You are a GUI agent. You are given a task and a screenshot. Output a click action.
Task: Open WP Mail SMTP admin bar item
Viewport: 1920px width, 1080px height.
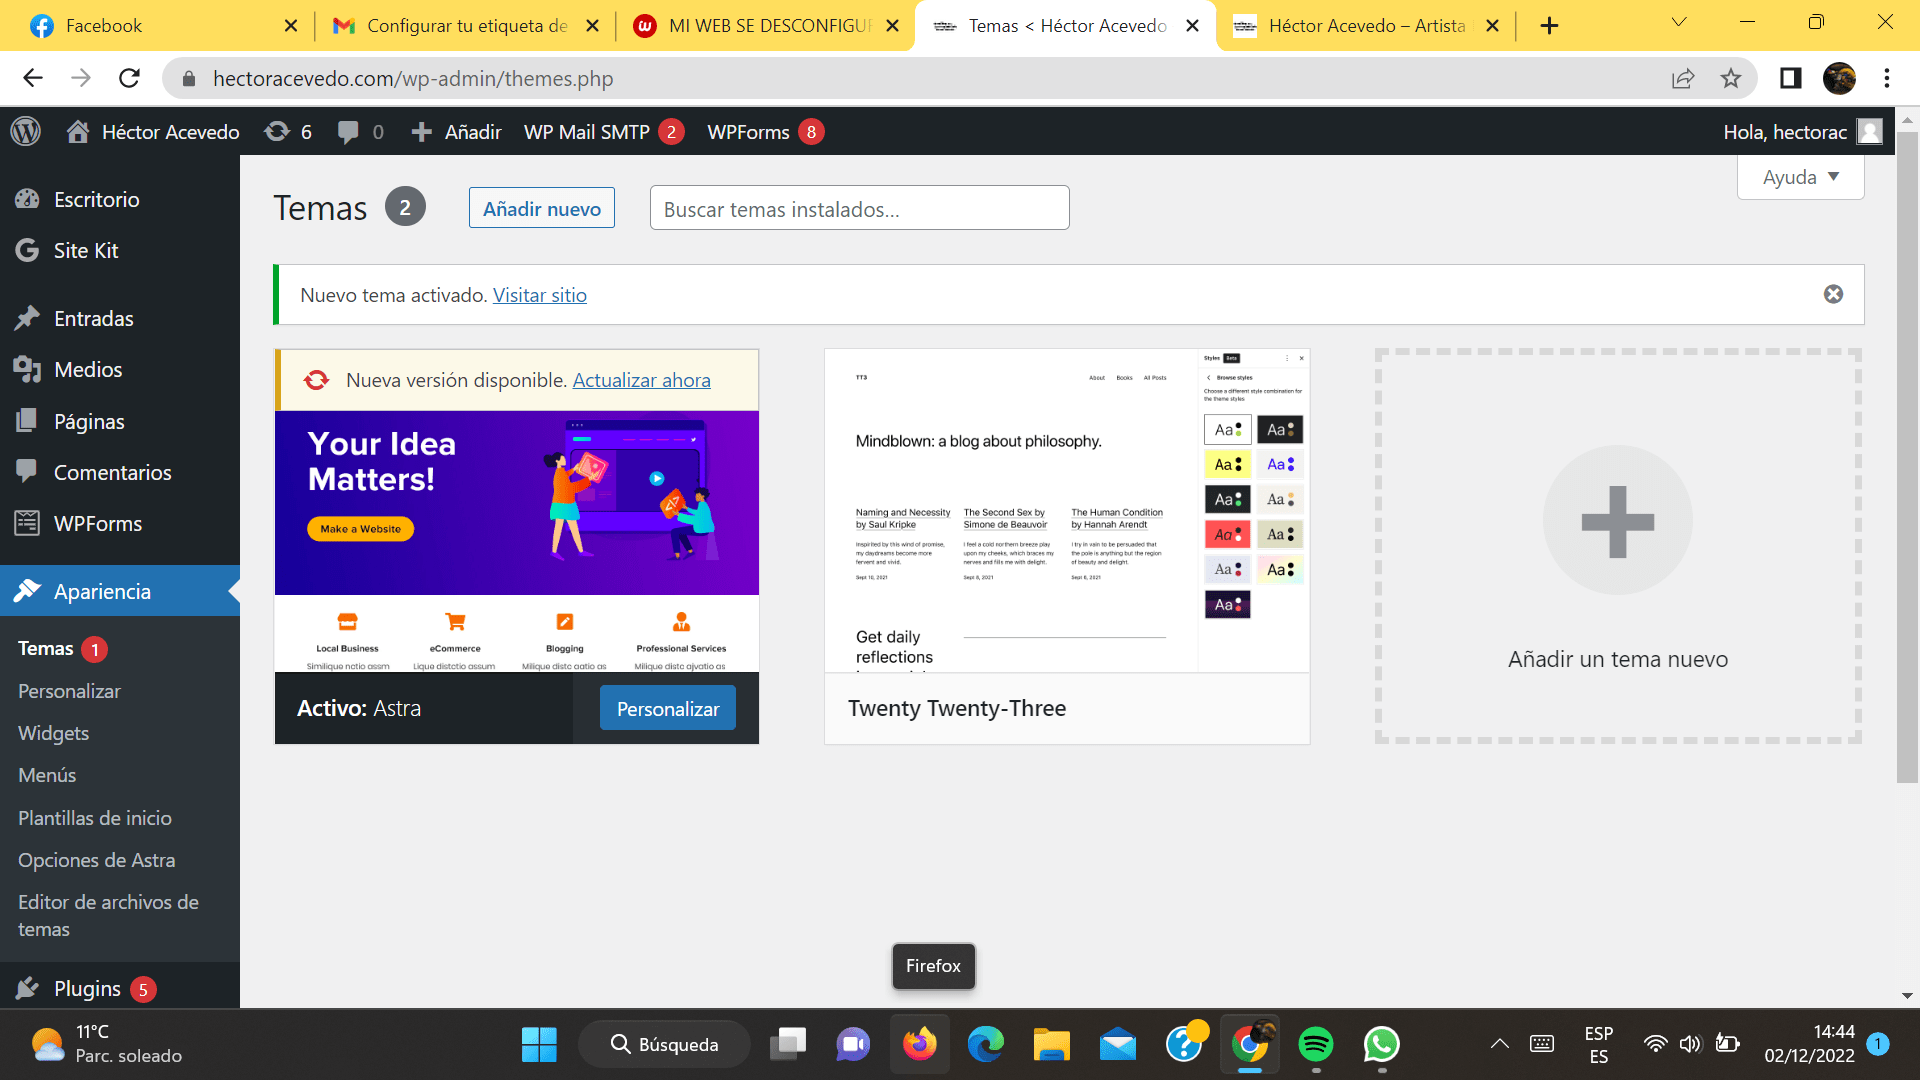pyautogui.click(x=604, y=132)
